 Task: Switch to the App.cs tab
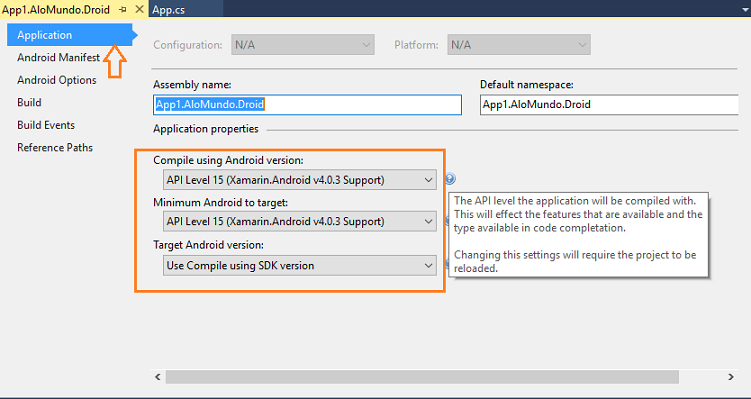click(169, 9)
